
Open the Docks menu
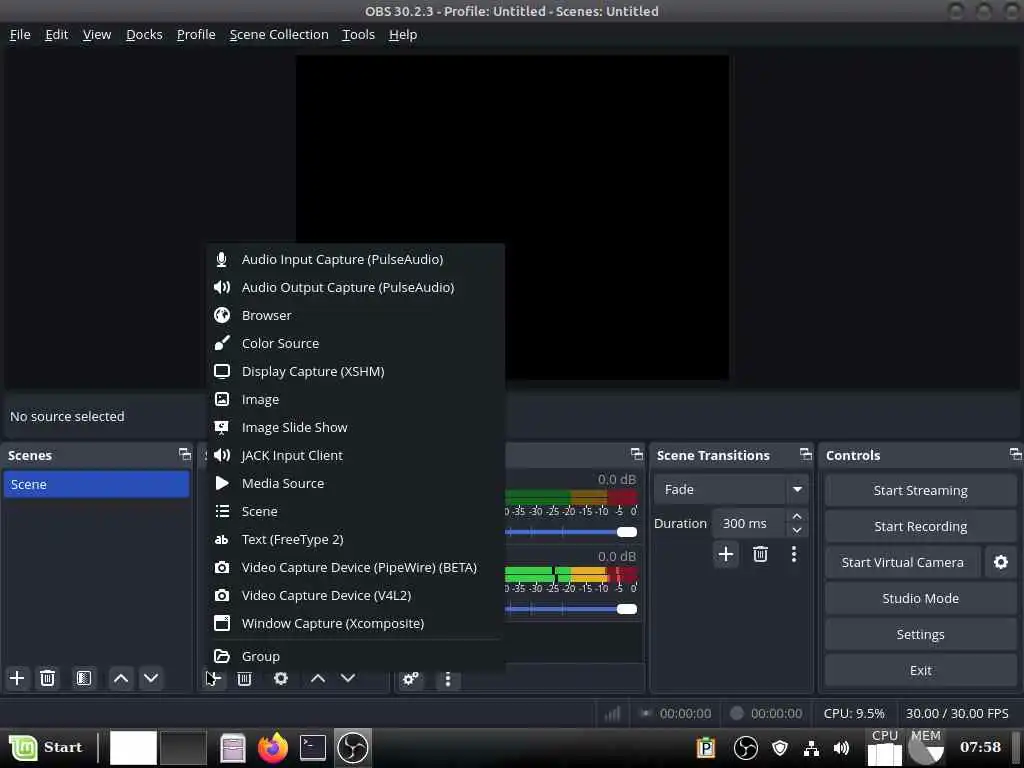point(144,35)
